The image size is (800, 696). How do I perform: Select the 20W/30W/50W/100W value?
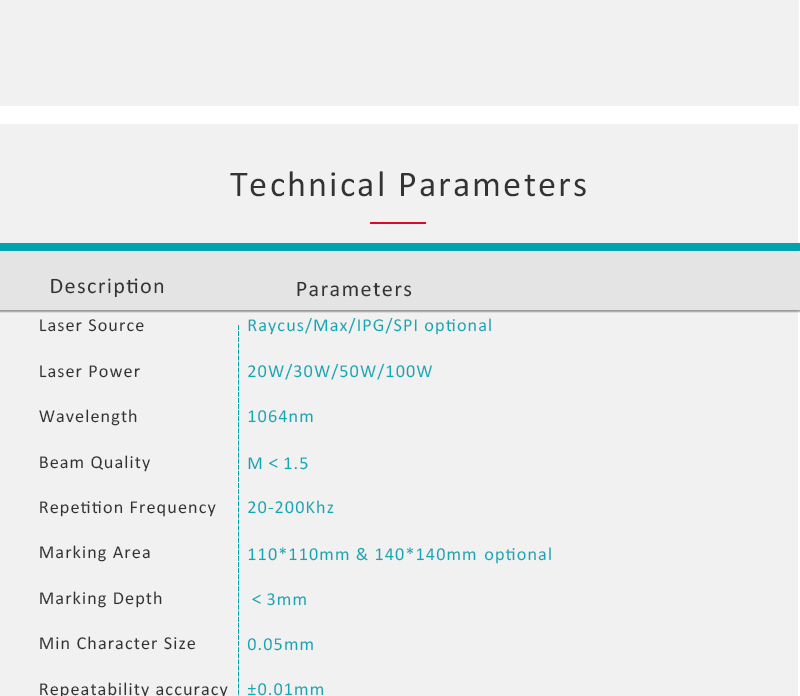340,371
